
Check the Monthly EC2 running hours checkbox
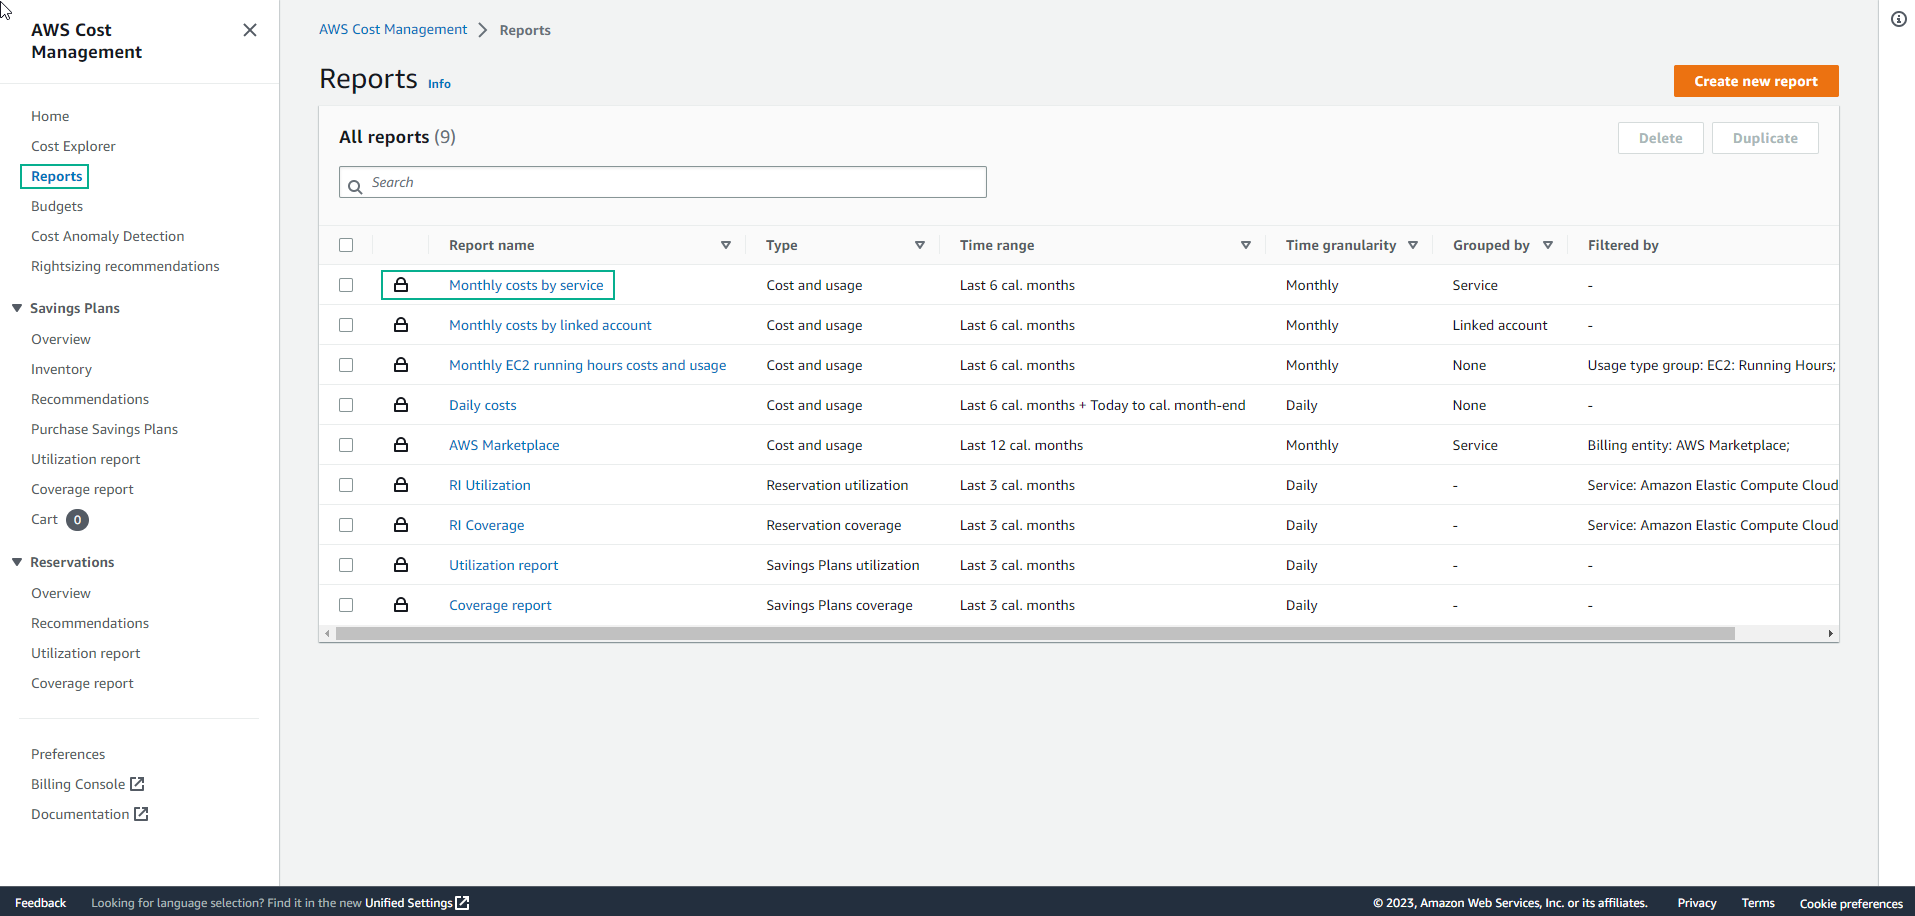click(x=346, y=365)
